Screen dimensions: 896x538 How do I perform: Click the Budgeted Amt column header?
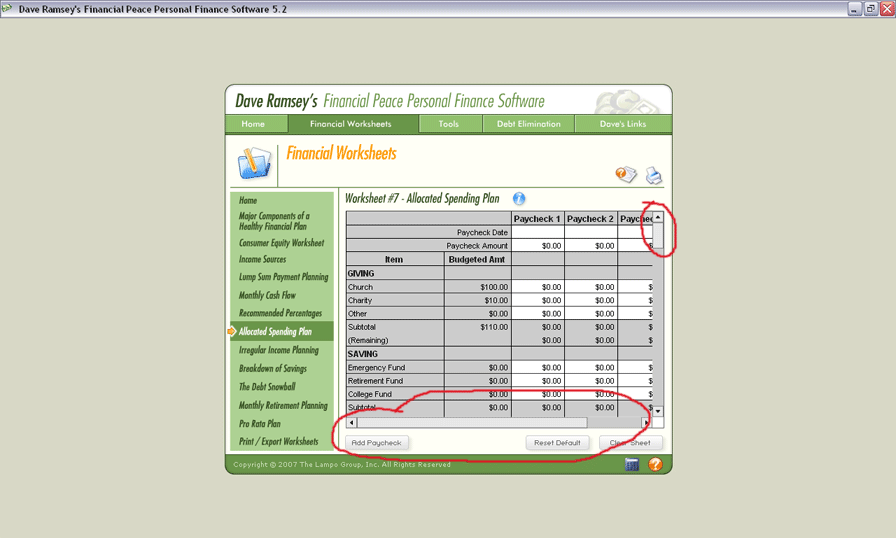477,259
